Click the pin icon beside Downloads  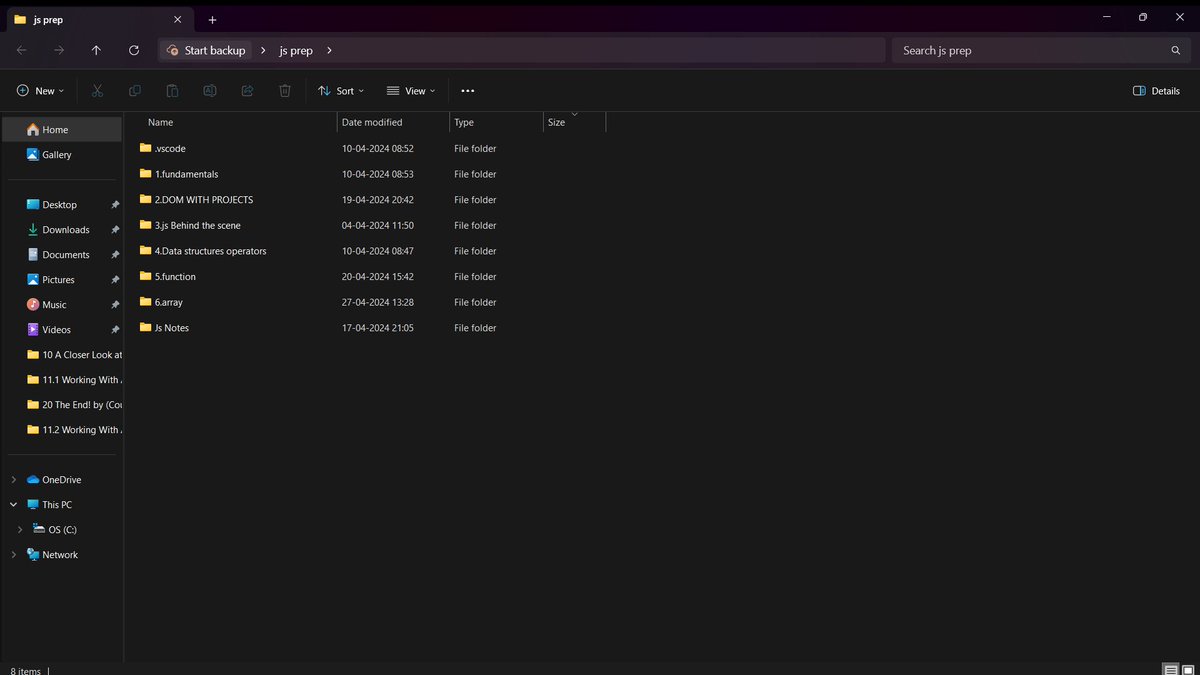coord(115,230)
